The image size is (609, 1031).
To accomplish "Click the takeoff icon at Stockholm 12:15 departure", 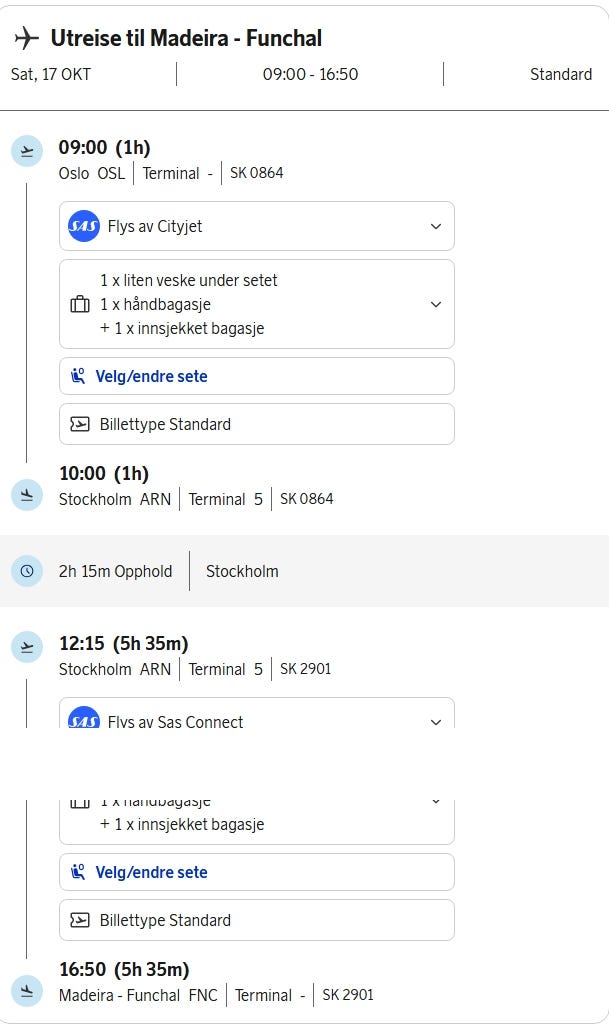I will tap(27, 647).
